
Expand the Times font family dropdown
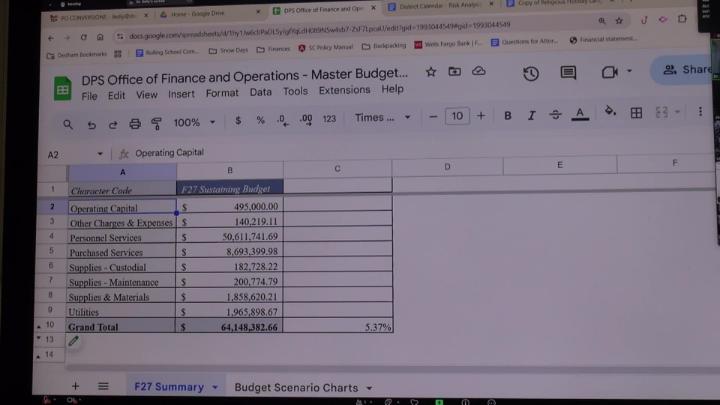pos(383,118)
